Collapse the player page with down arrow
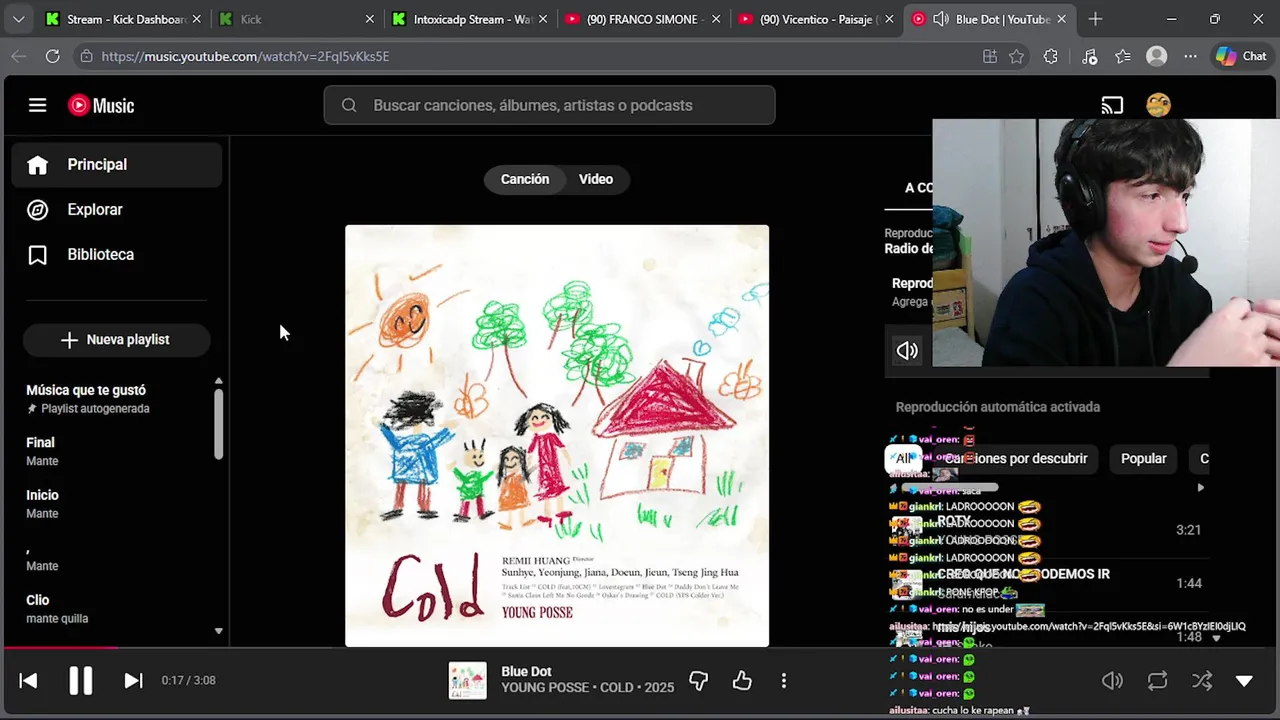Image resolution: width=1280 pixels, height=720 pixels. tap(1244, 681)
